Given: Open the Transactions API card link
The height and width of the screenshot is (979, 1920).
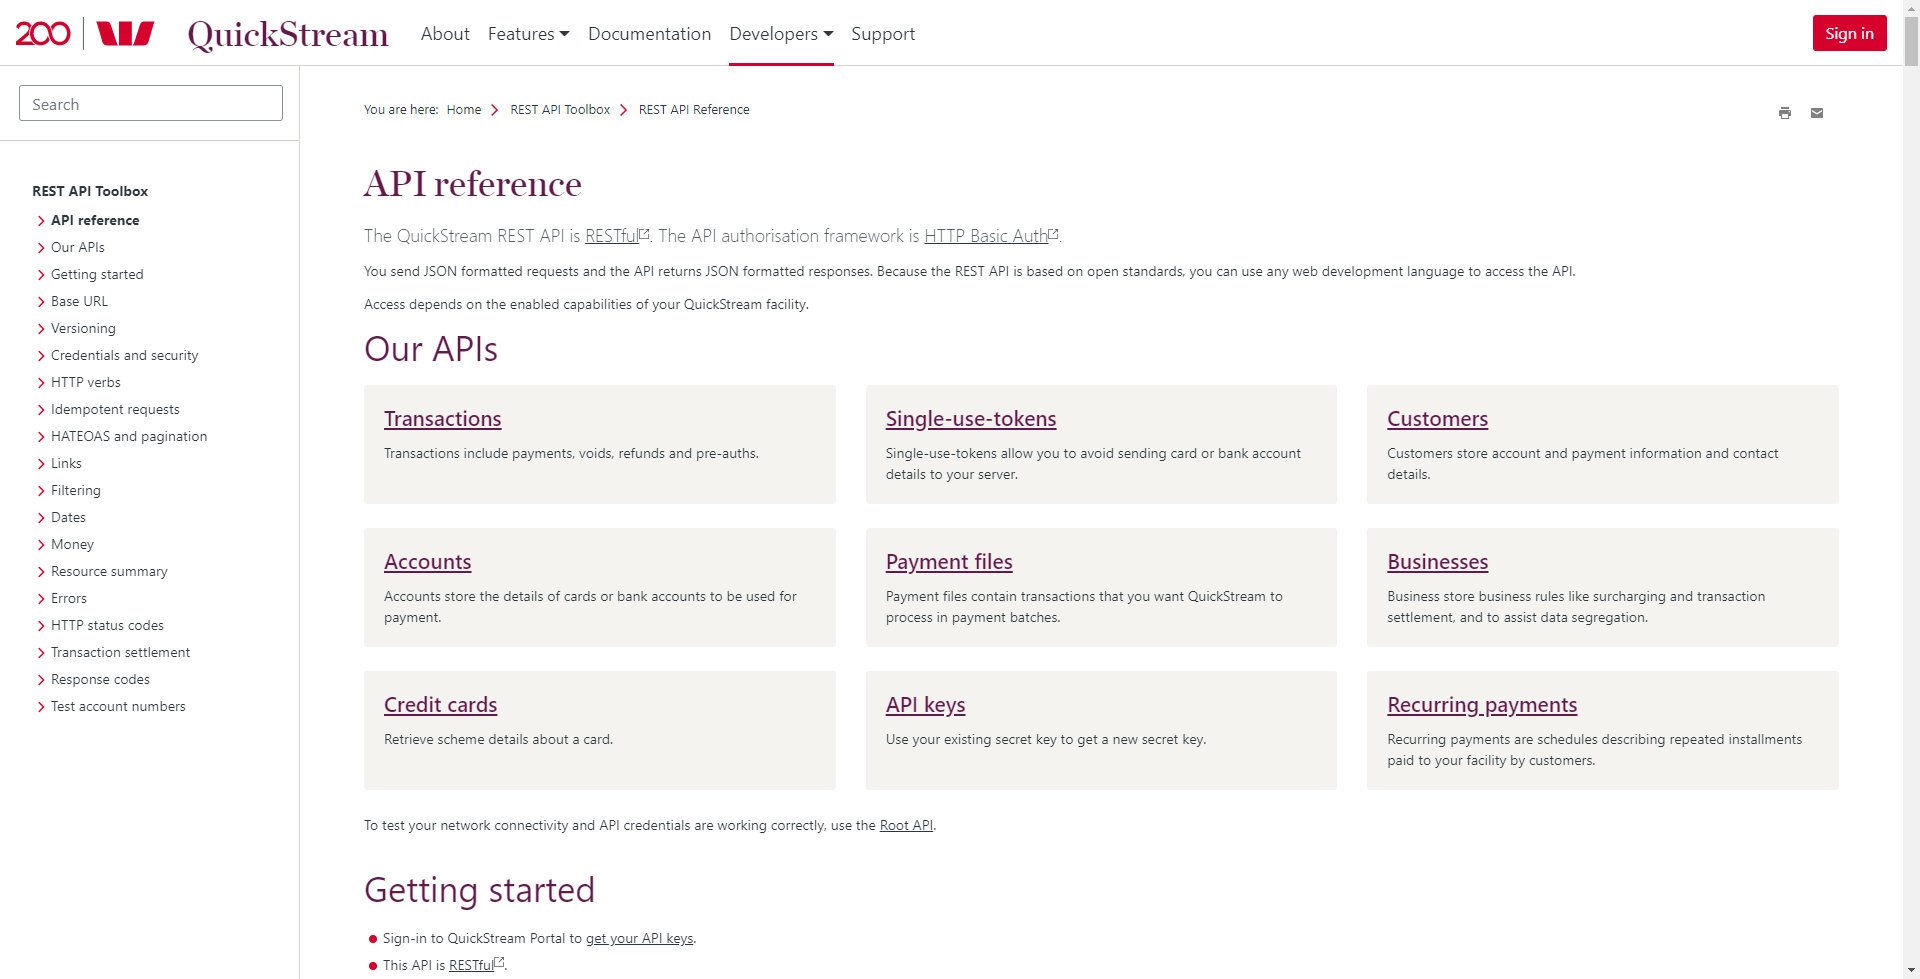Looking at the screenshot, I should [x=443, y=419].
